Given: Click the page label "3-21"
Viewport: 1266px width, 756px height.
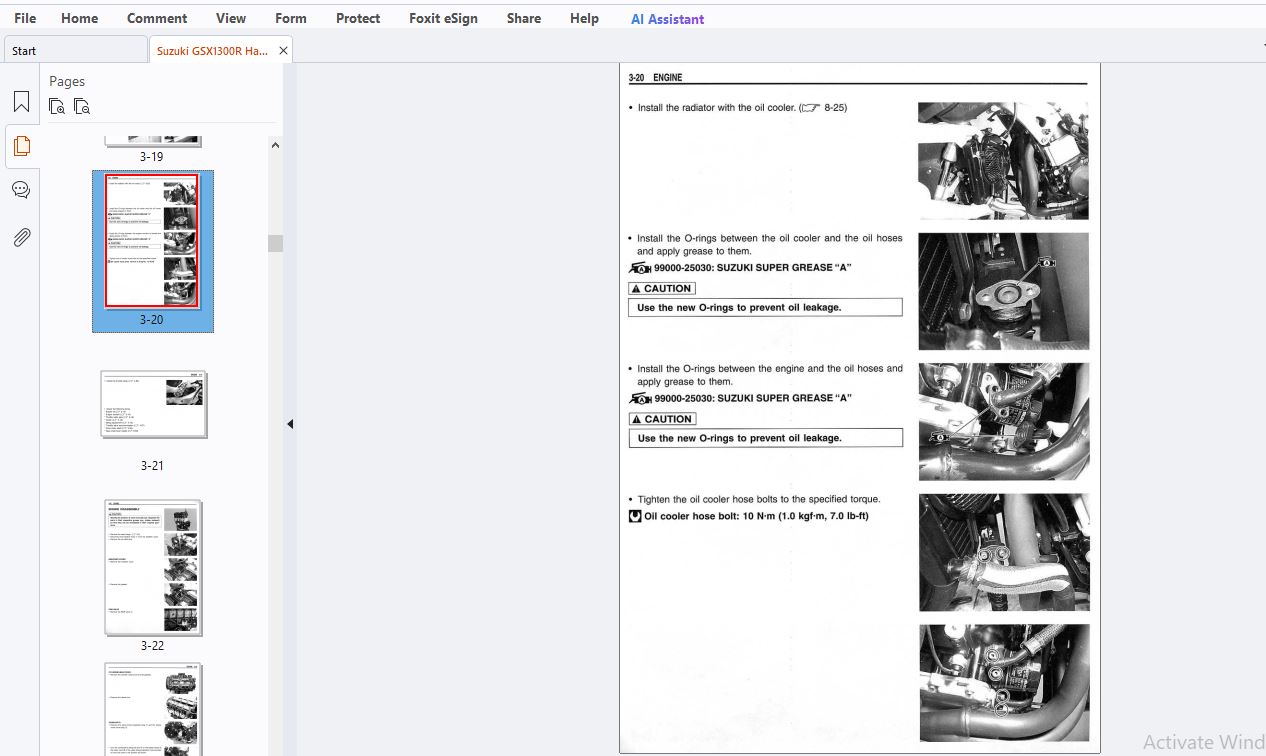Looking at the screenshot, I should pos(152,466).
